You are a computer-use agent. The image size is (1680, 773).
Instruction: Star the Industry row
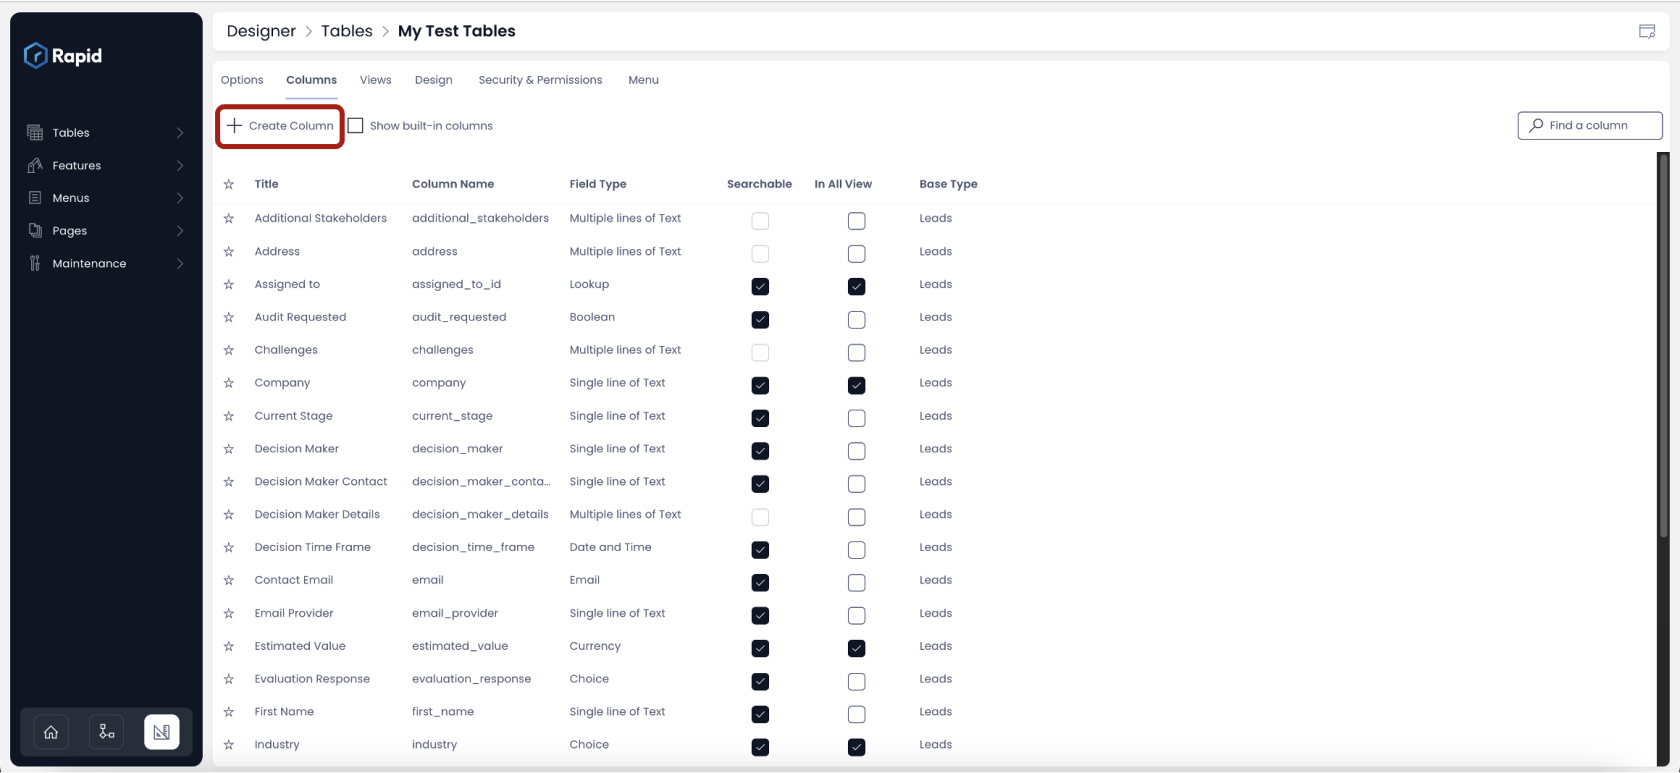click(229, 745)
